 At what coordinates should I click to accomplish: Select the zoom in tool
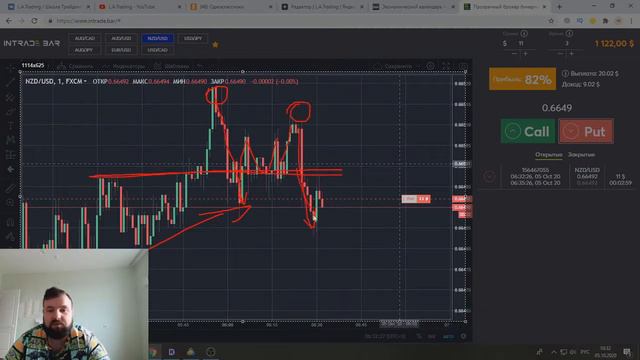pyautogui.click(x=10, y=202)
